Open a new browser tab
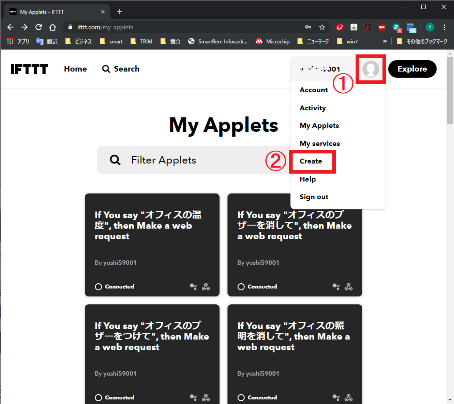The height and width of the screenshot is (404, 454). 119,12
